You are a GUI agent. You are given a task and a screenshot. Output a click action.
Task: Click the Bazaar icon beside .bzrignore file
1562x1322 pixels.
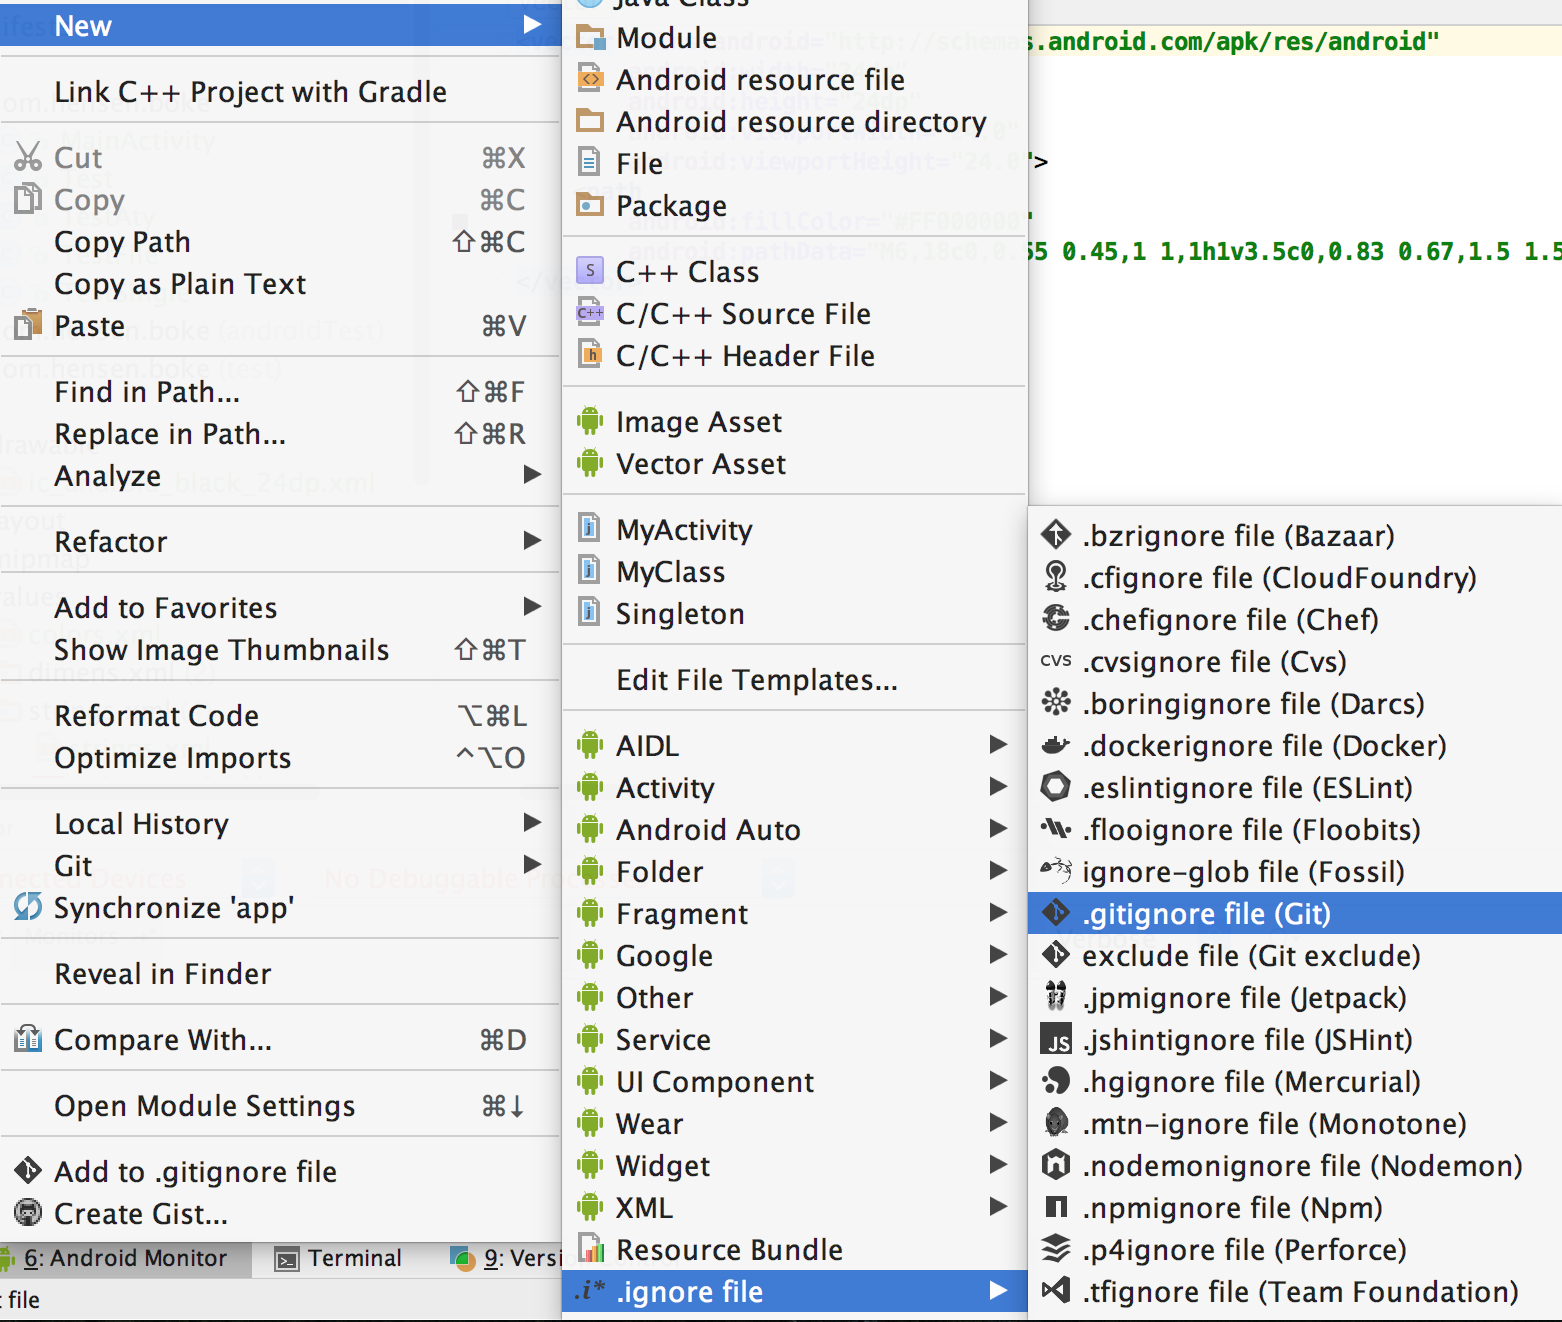point(1055,535)
